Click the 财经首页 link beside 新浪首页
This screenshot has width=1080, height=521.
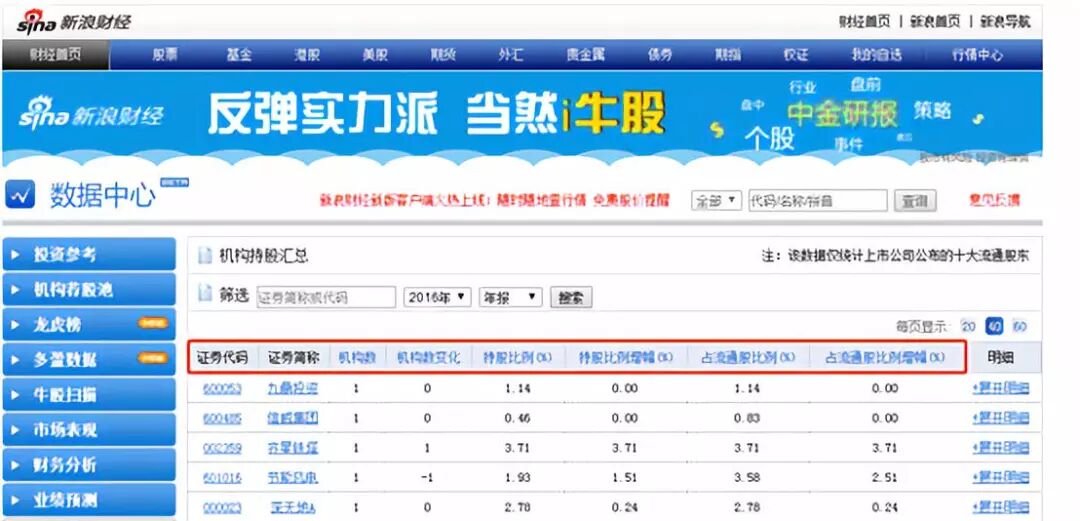coord(865,21)
